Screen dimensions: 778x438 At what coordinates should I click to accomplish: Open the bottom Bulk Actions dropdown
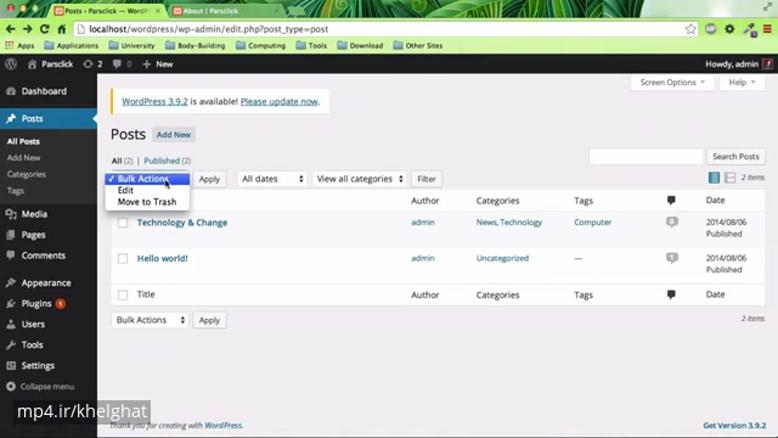tap(150, 320)
